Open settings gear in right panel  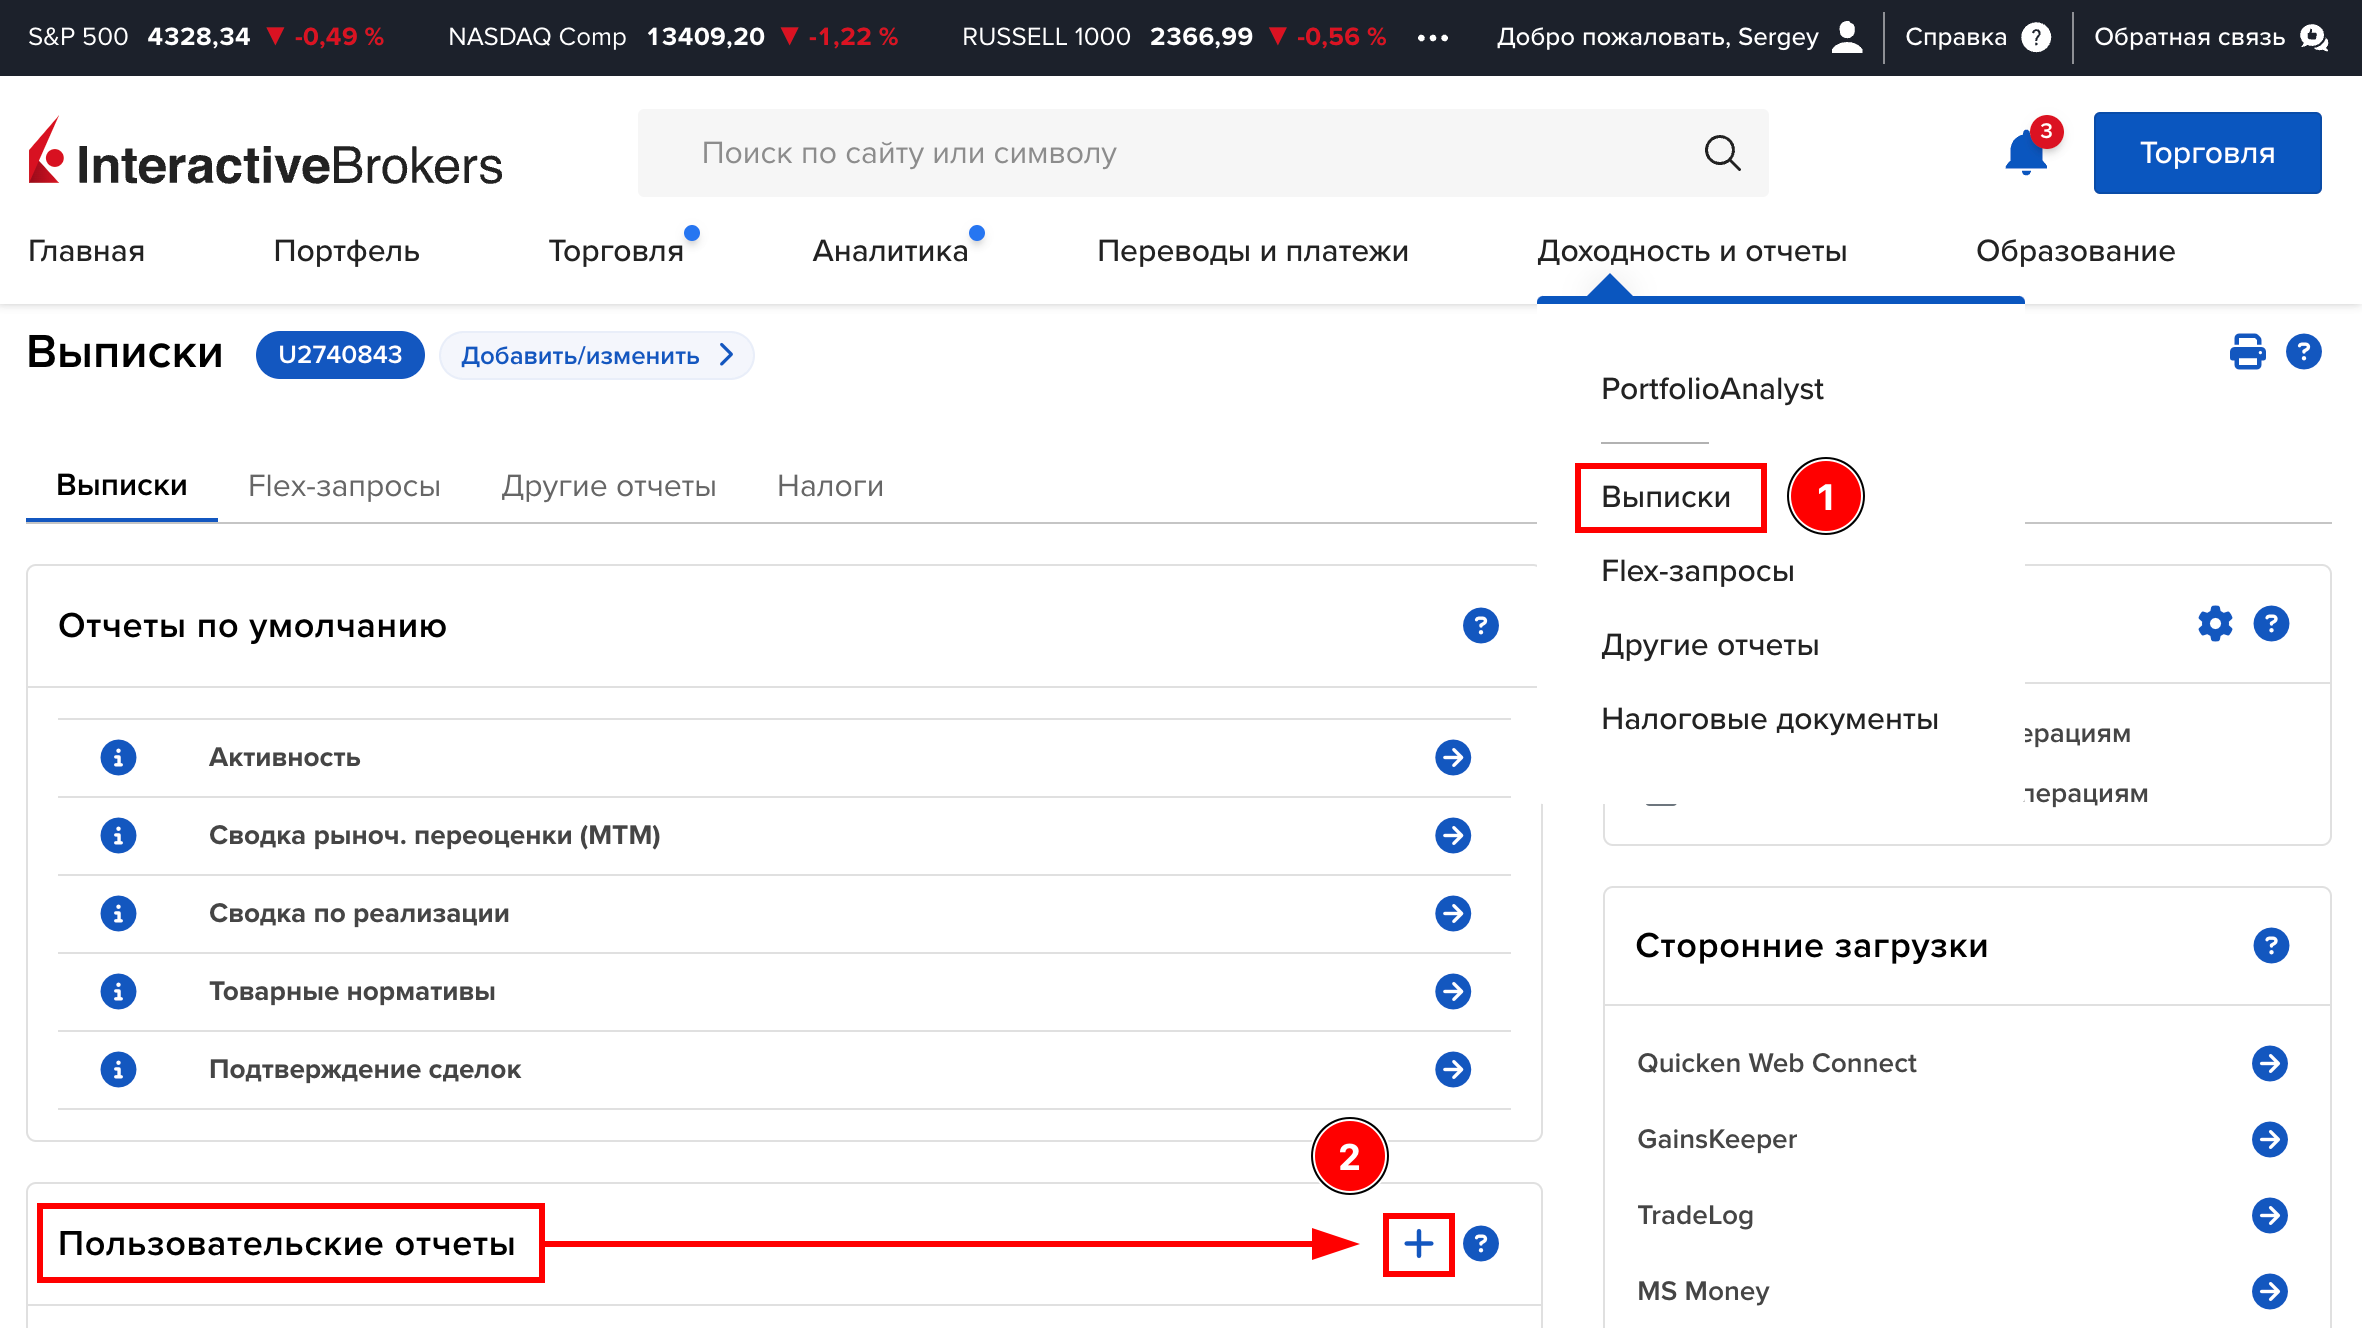coord(2215,624)
